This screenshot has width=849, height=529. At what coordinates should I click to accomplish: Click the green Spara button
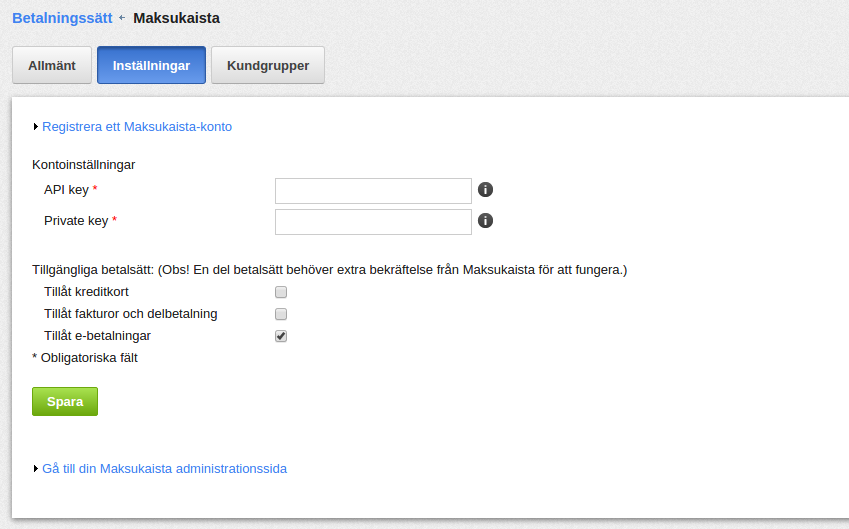pos(65,402)
